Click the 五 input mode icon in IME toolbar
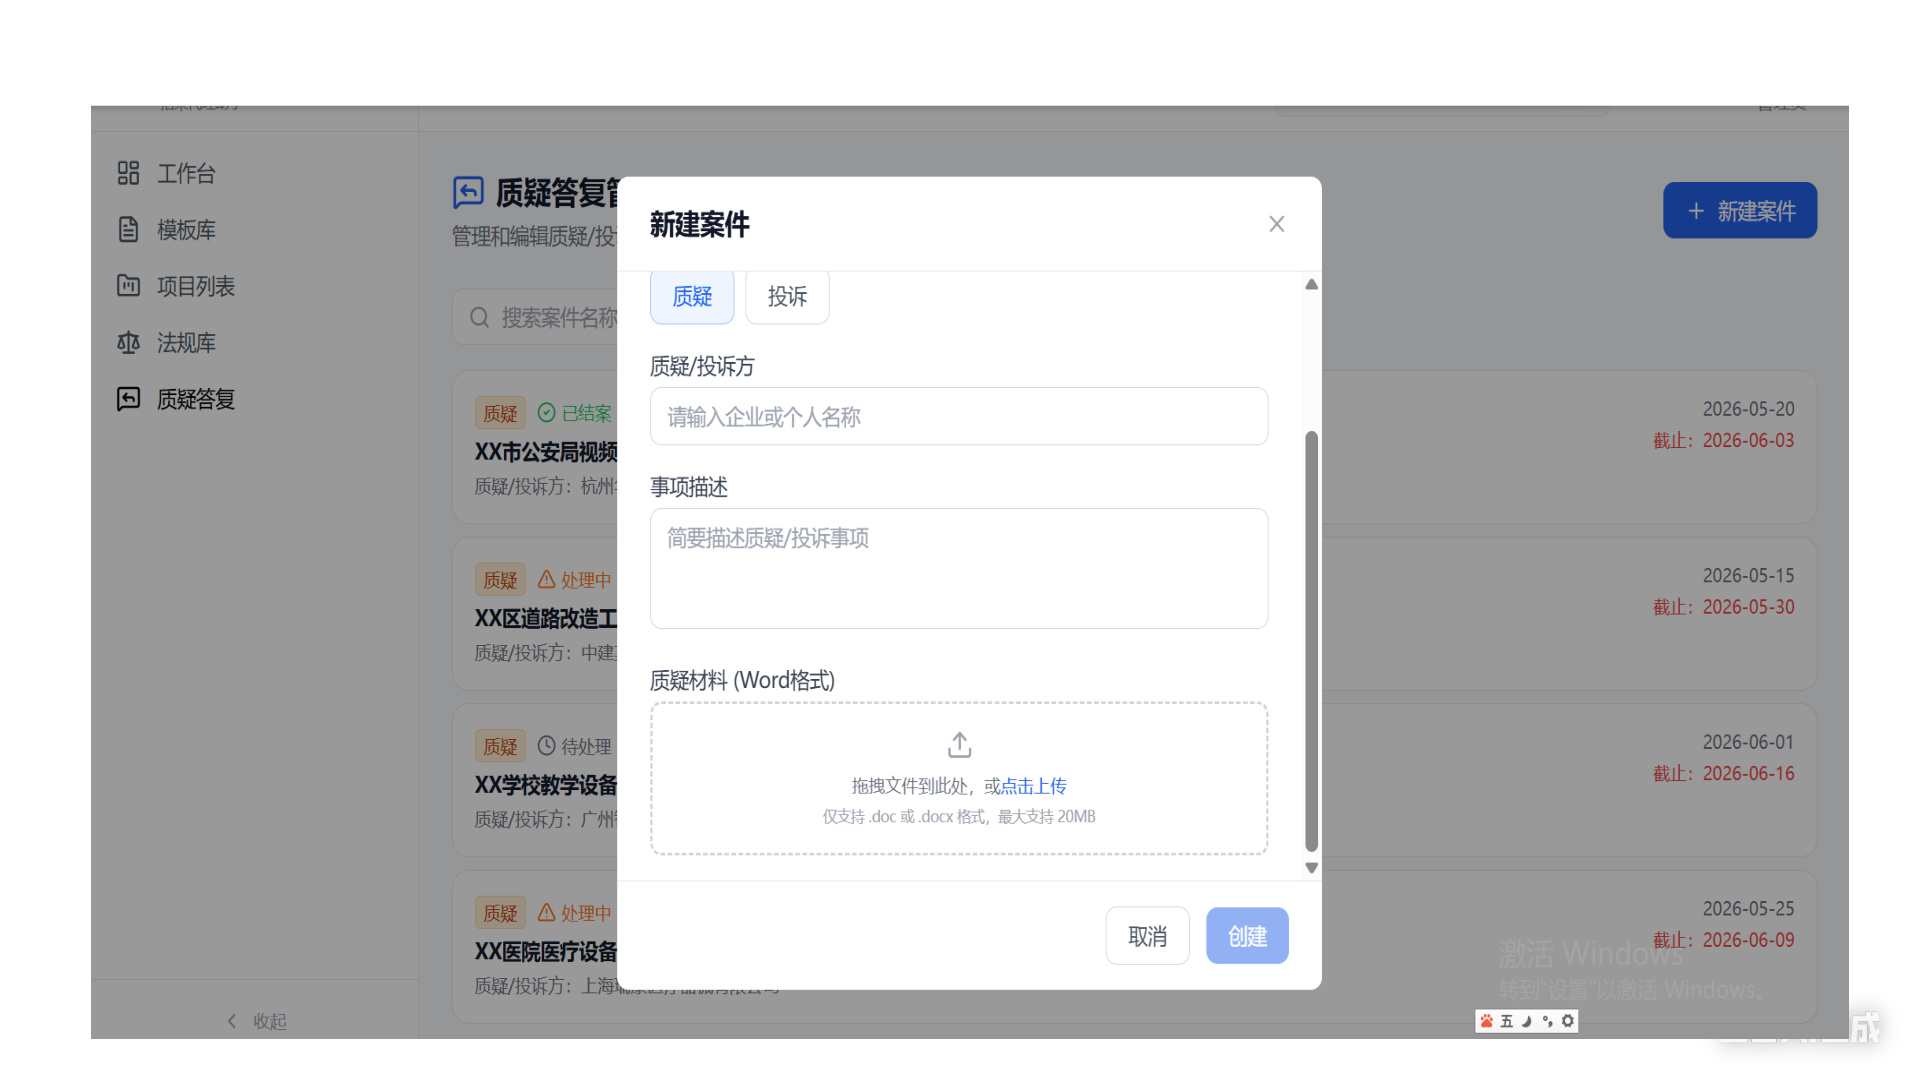This screenshot has width=1920, height=1080. (1507, 1021)
